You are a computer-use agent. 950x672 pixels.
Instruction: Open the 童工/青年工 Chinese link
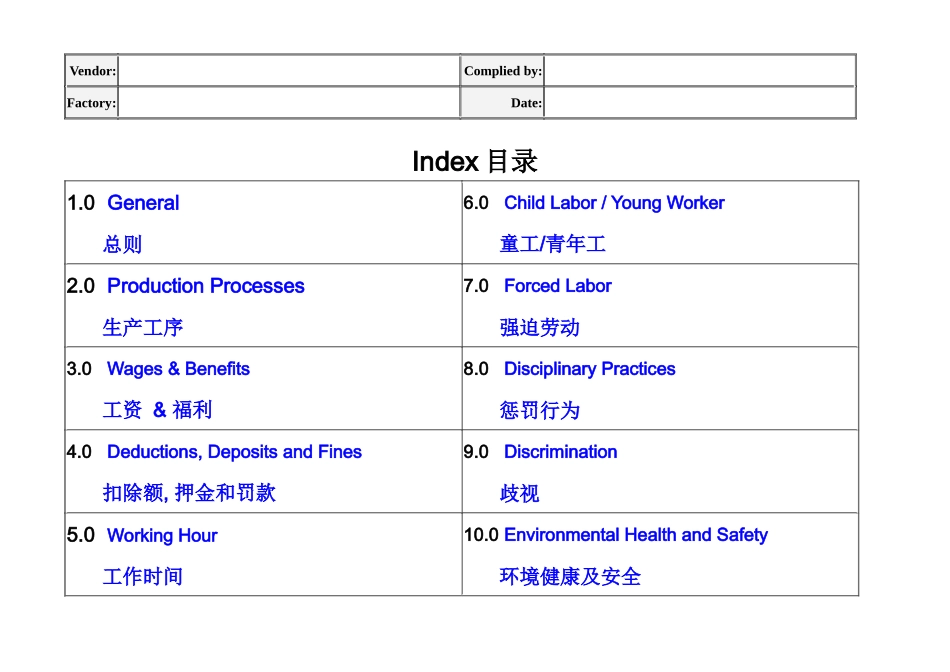coord(553,244)
